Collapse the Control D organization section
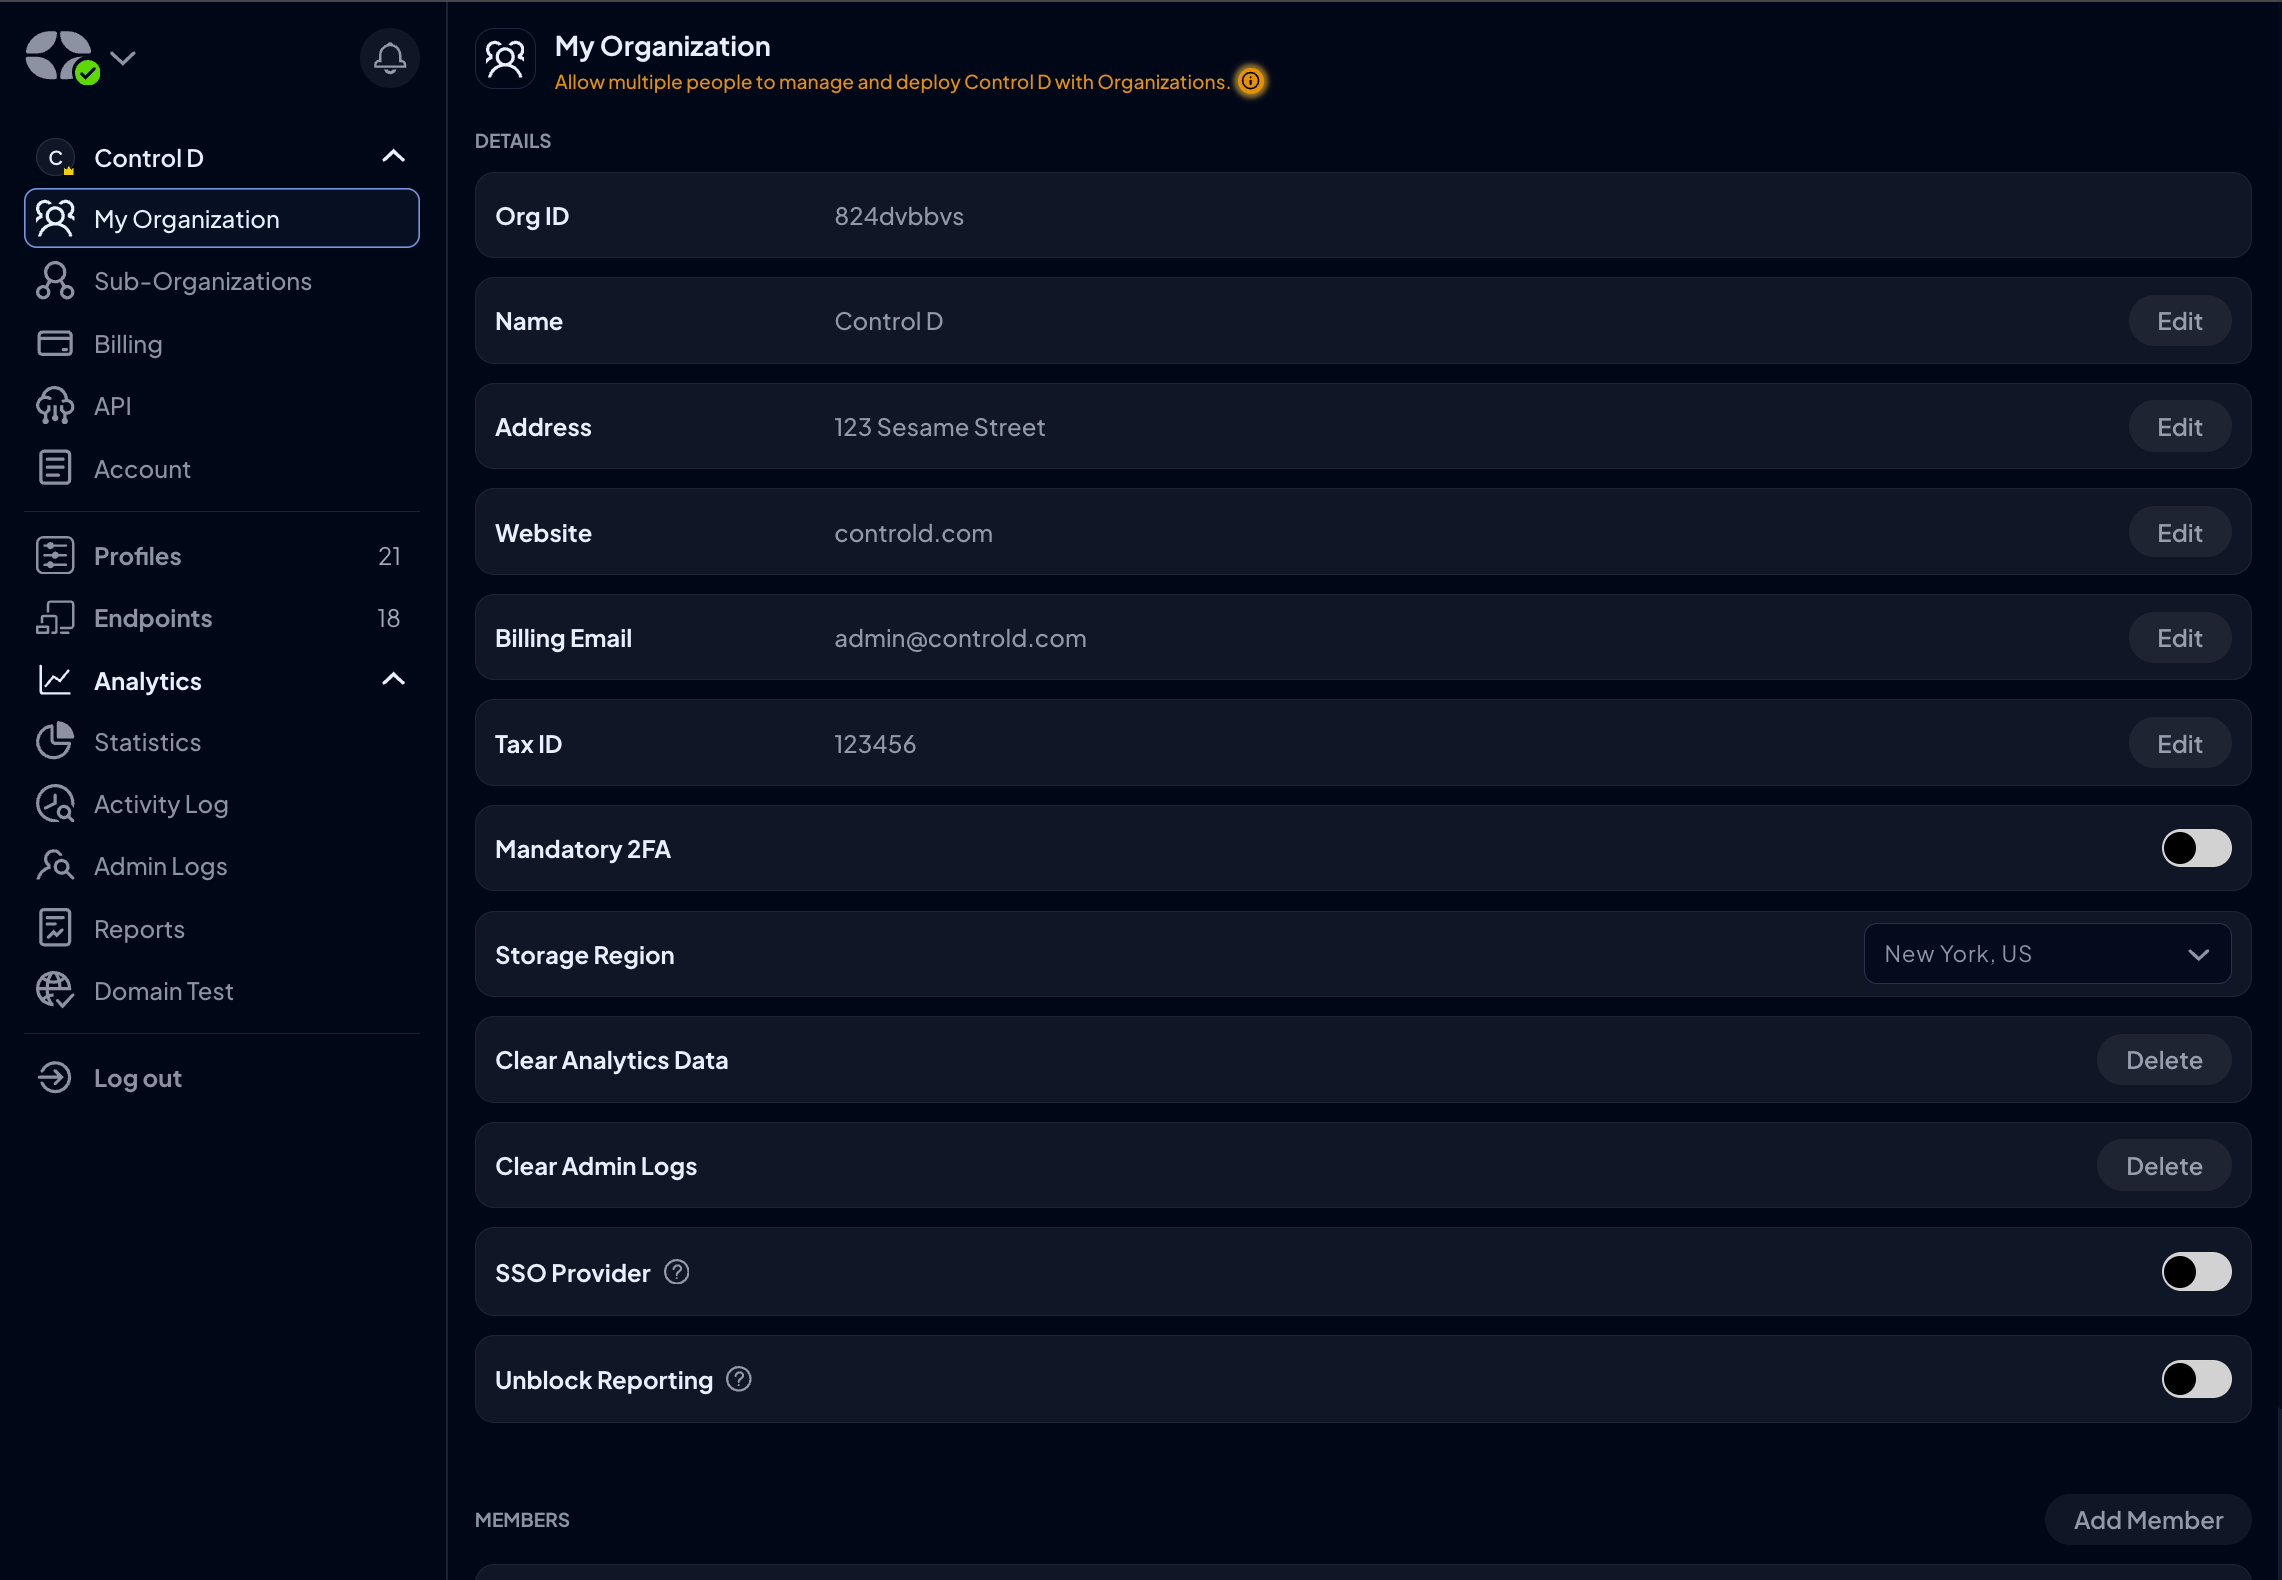 393,157
